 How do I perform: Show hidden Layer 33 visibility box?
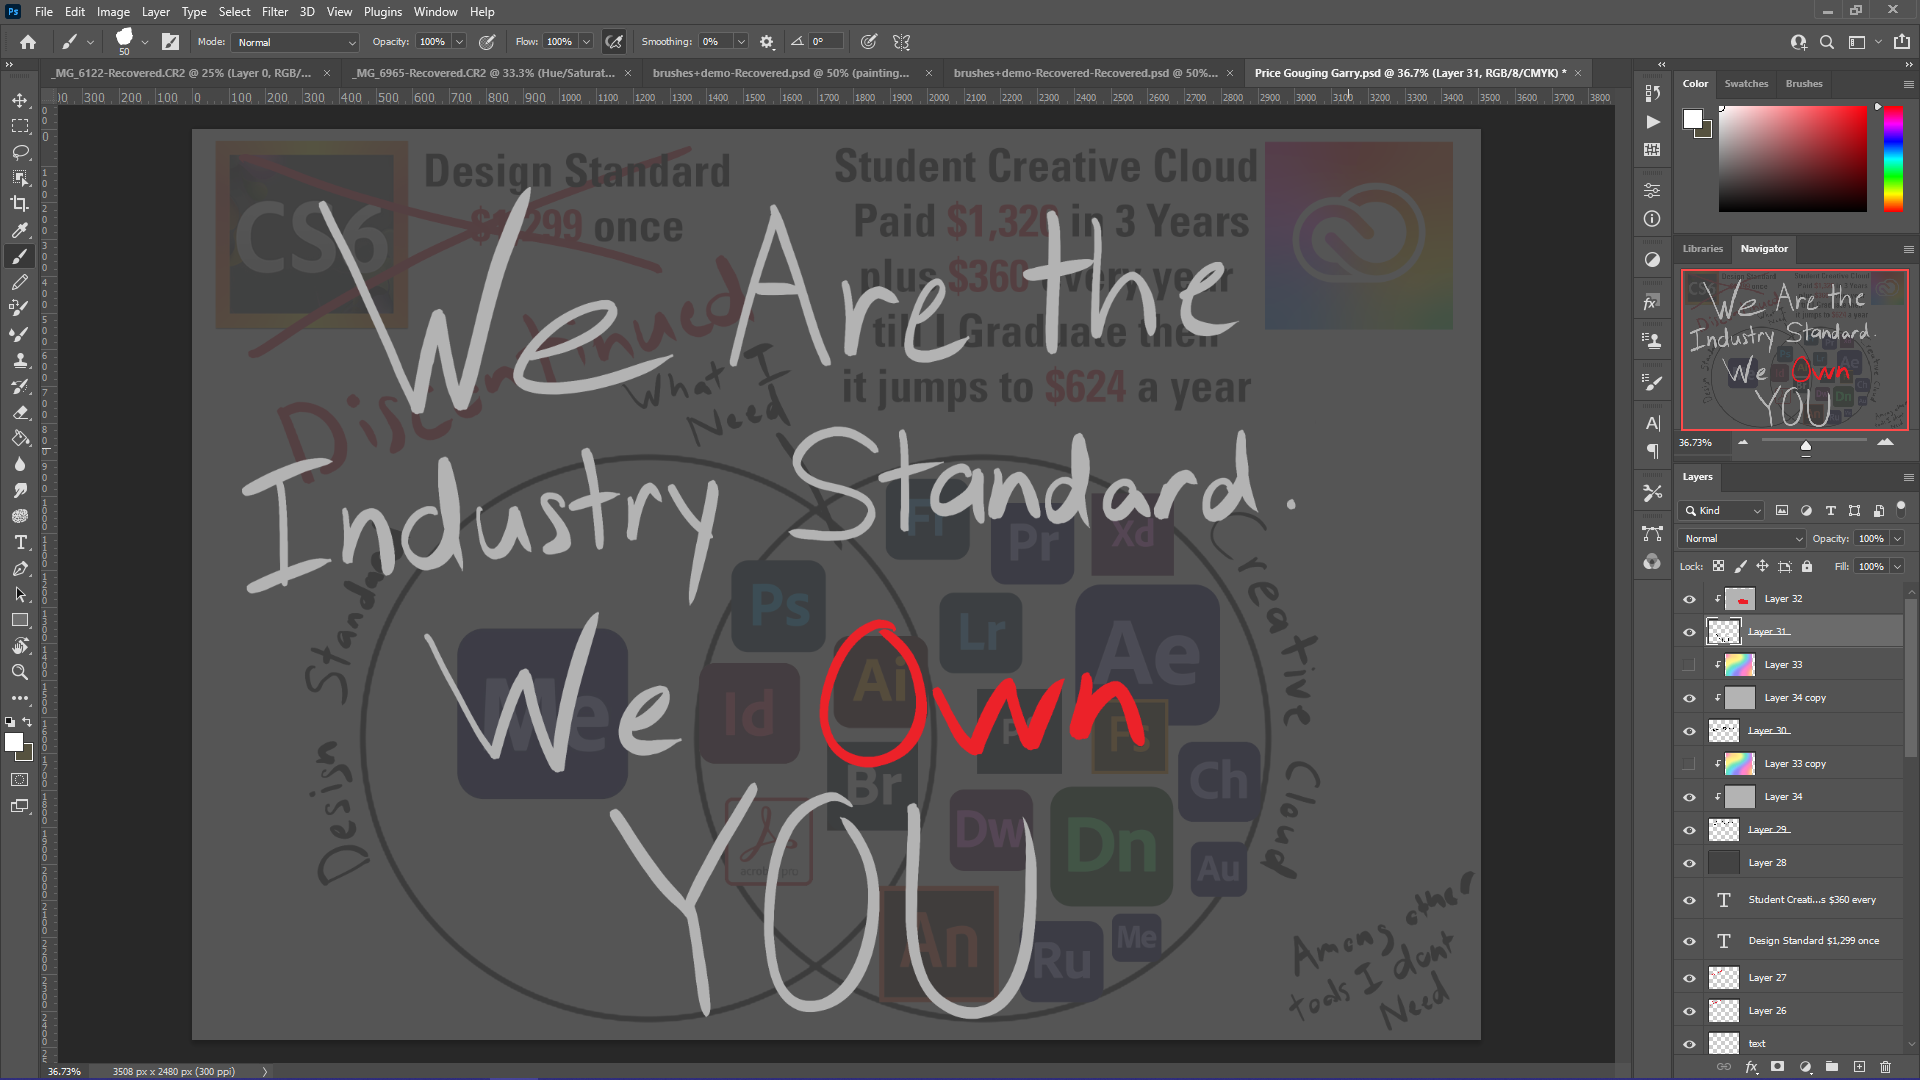1689,665
